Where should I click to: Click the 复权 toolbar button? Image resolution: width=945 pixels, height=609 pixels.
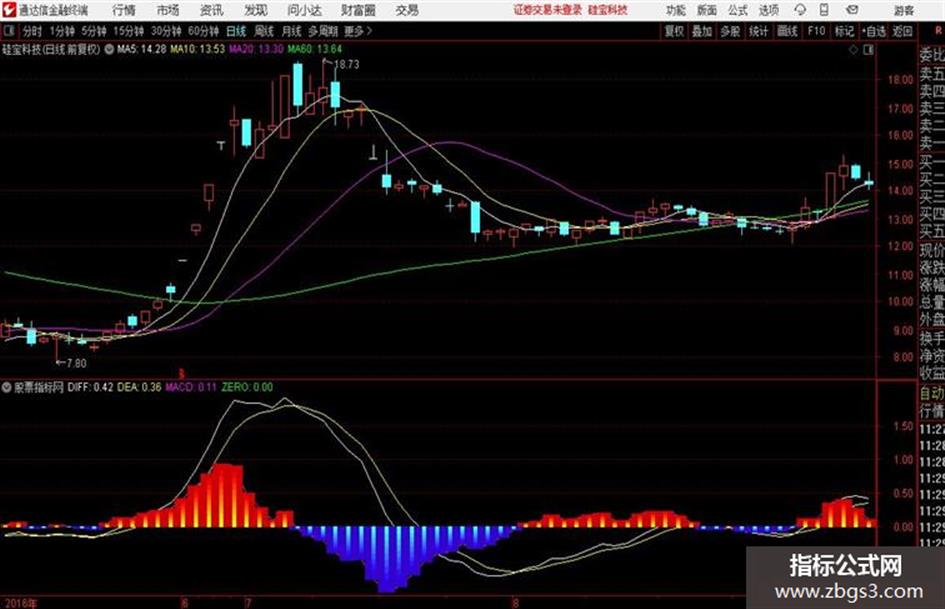tap(674, 31)
